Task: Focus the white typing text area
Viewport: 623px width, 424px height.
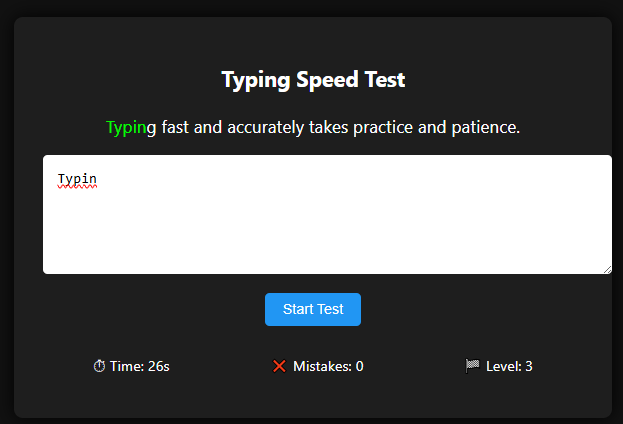Action: [x=326, y=225]
